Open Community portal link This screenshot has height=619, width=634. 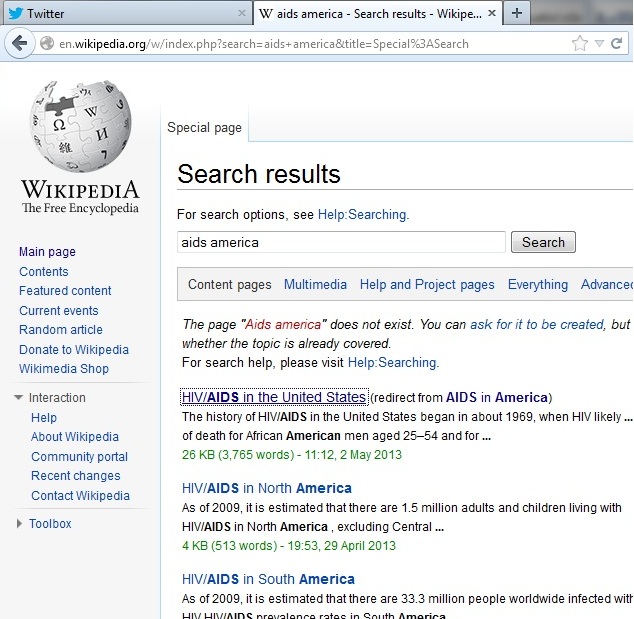(x=79, y=456)
